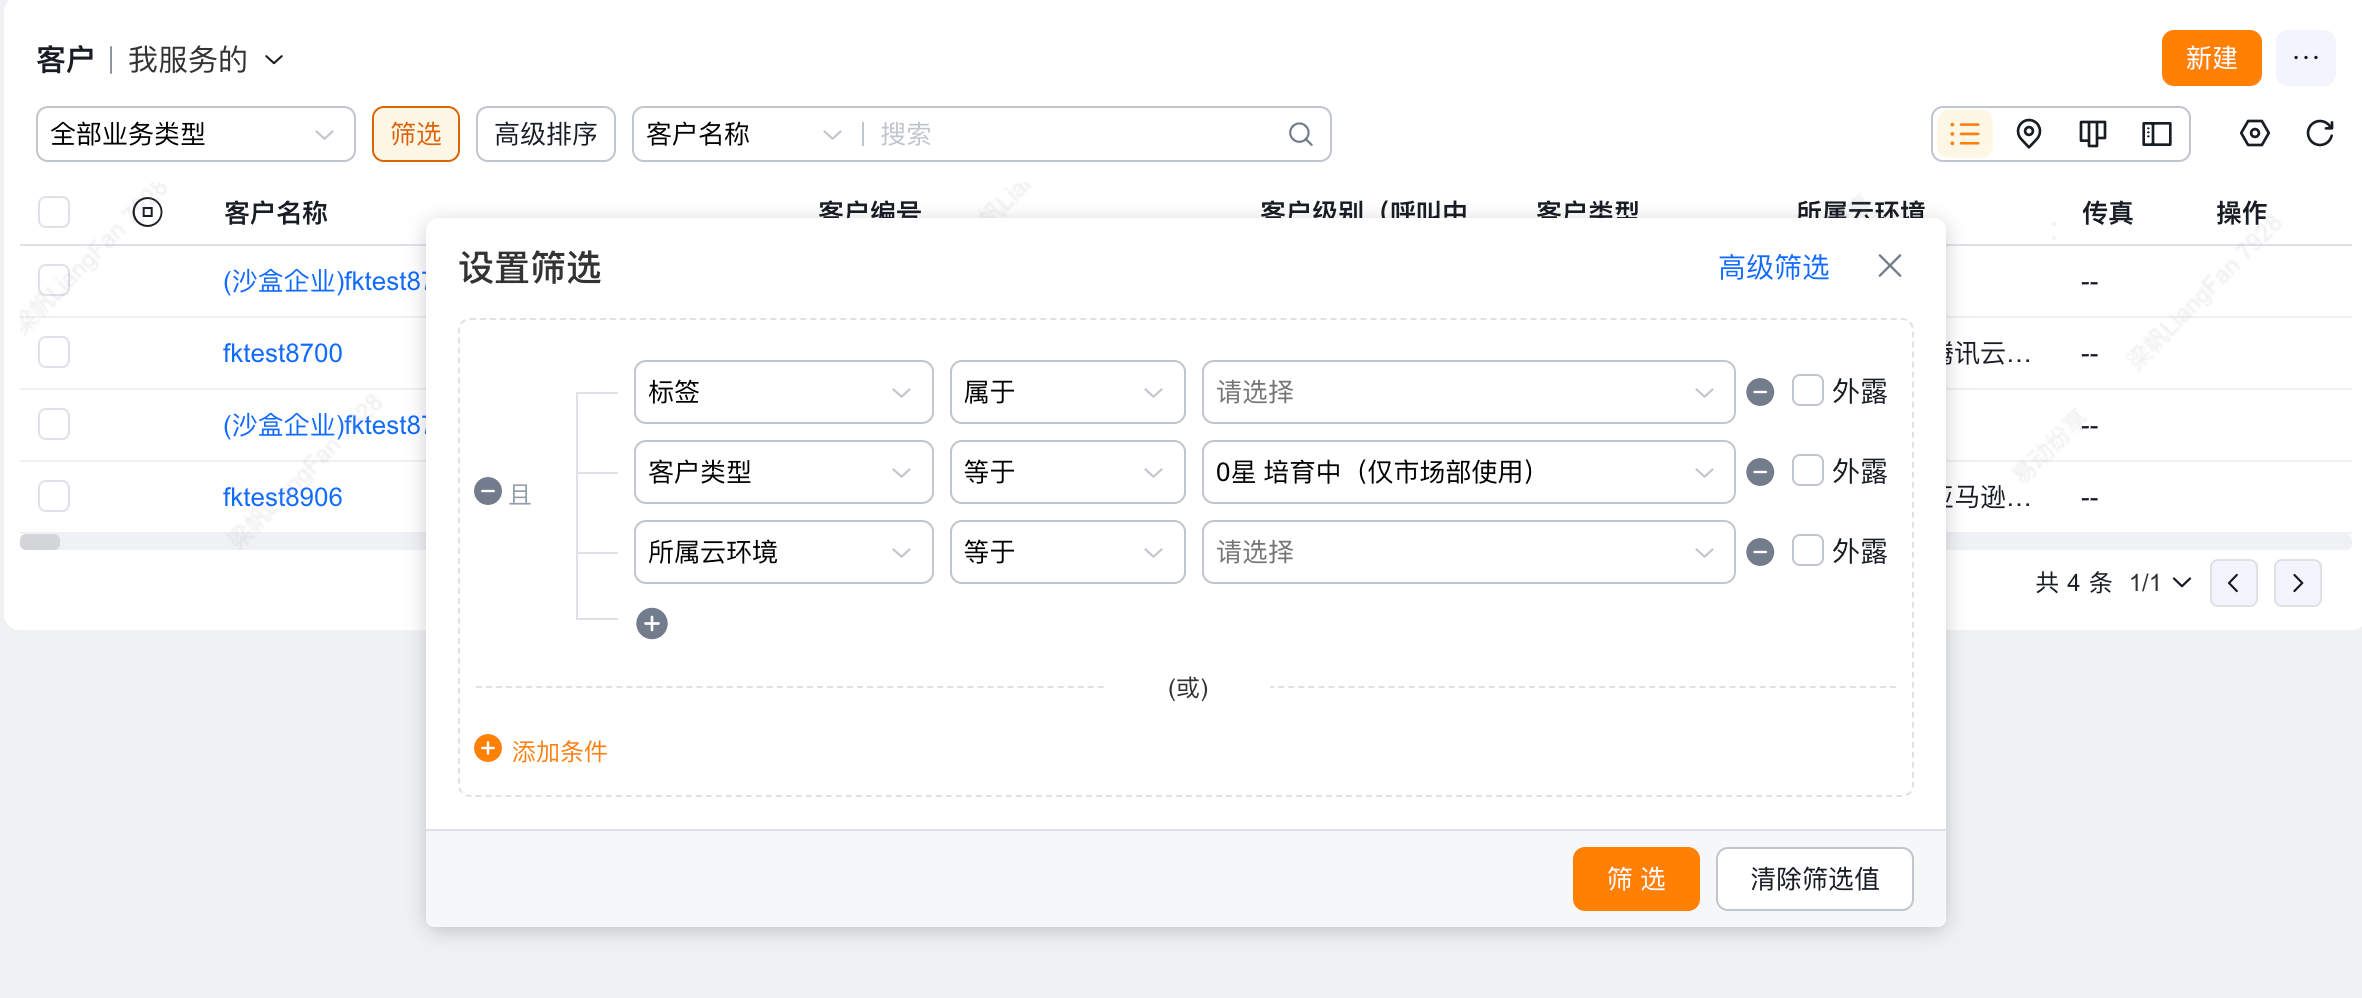Toggle 外露 checkbox for 客户类型 row
Viewport: 2362px width, 998px height.
pos(1807,471)
